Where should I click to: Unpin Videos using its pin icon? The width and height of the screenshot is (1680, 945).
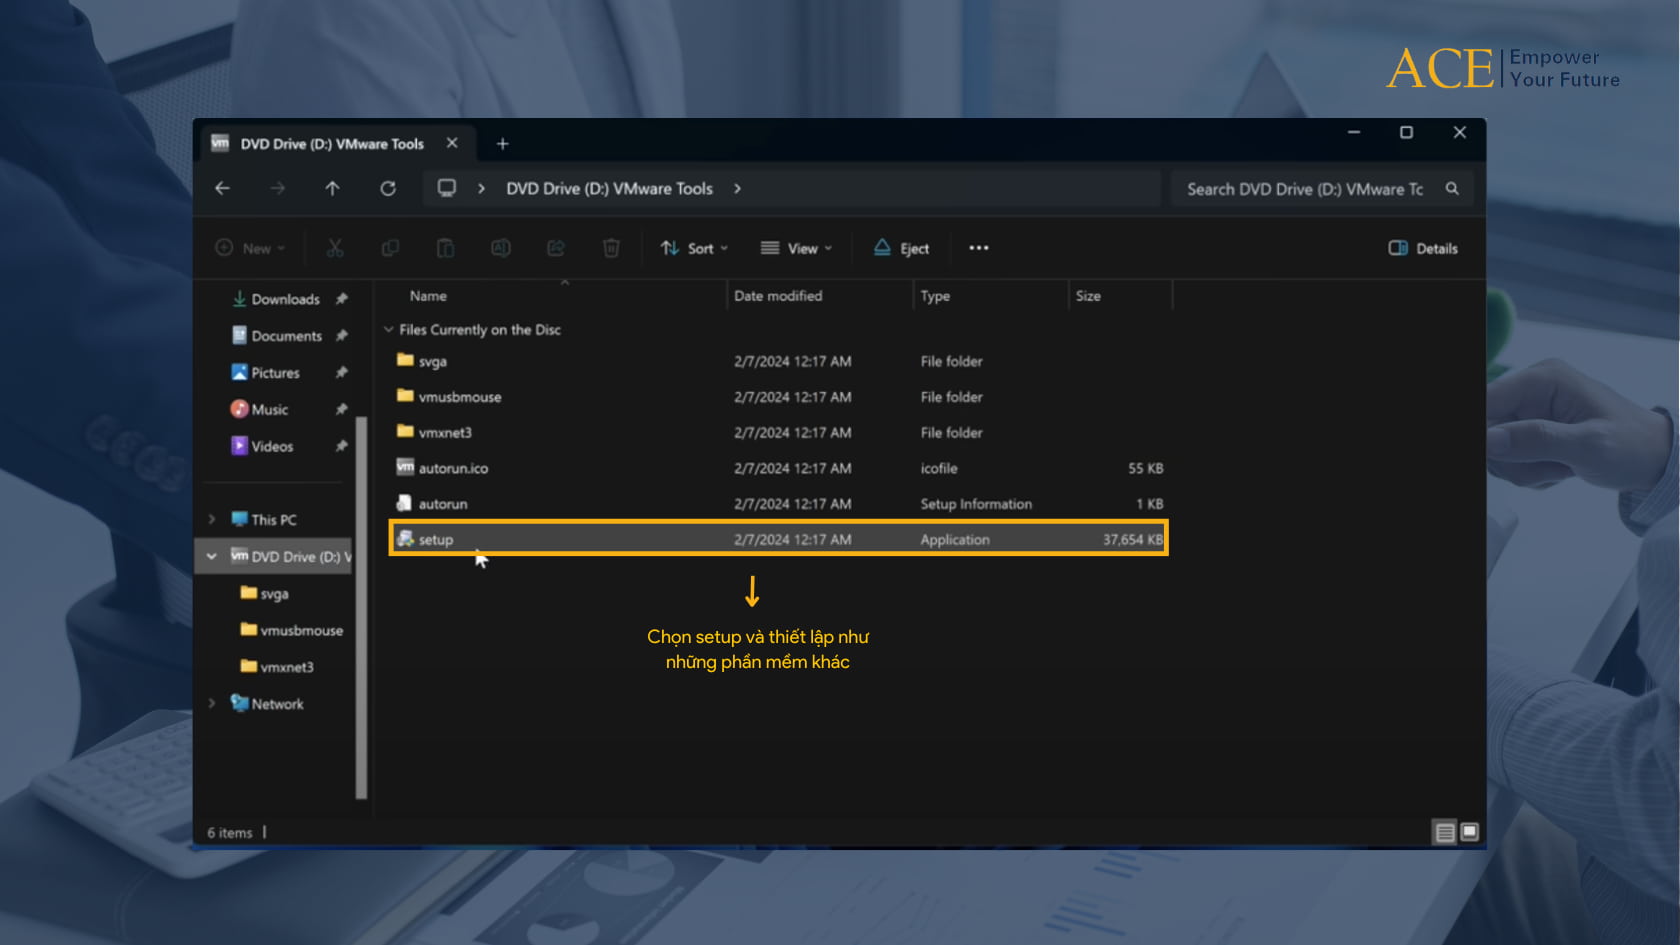click(342, 446)
